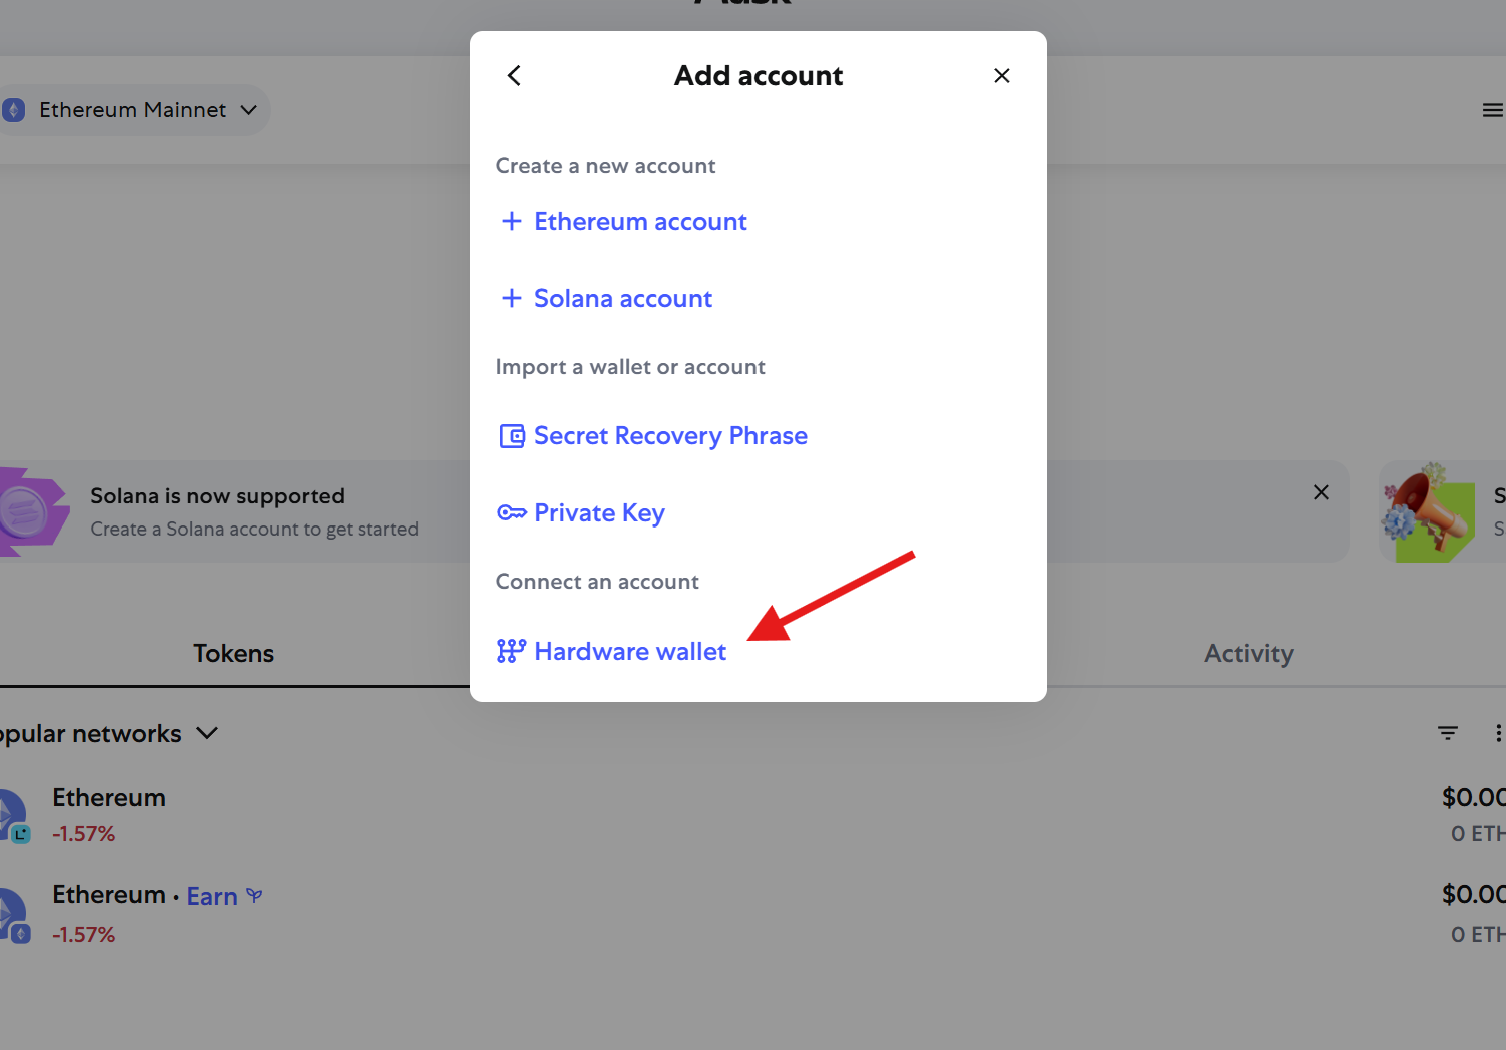Switch to the Tokens tab
The image size is (1506, 1050).
pos(233,654)
